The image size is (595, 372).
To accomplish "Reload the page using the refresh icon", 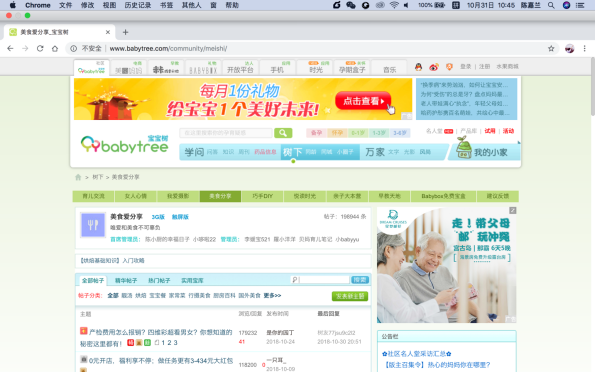I will tap(40, 49).
